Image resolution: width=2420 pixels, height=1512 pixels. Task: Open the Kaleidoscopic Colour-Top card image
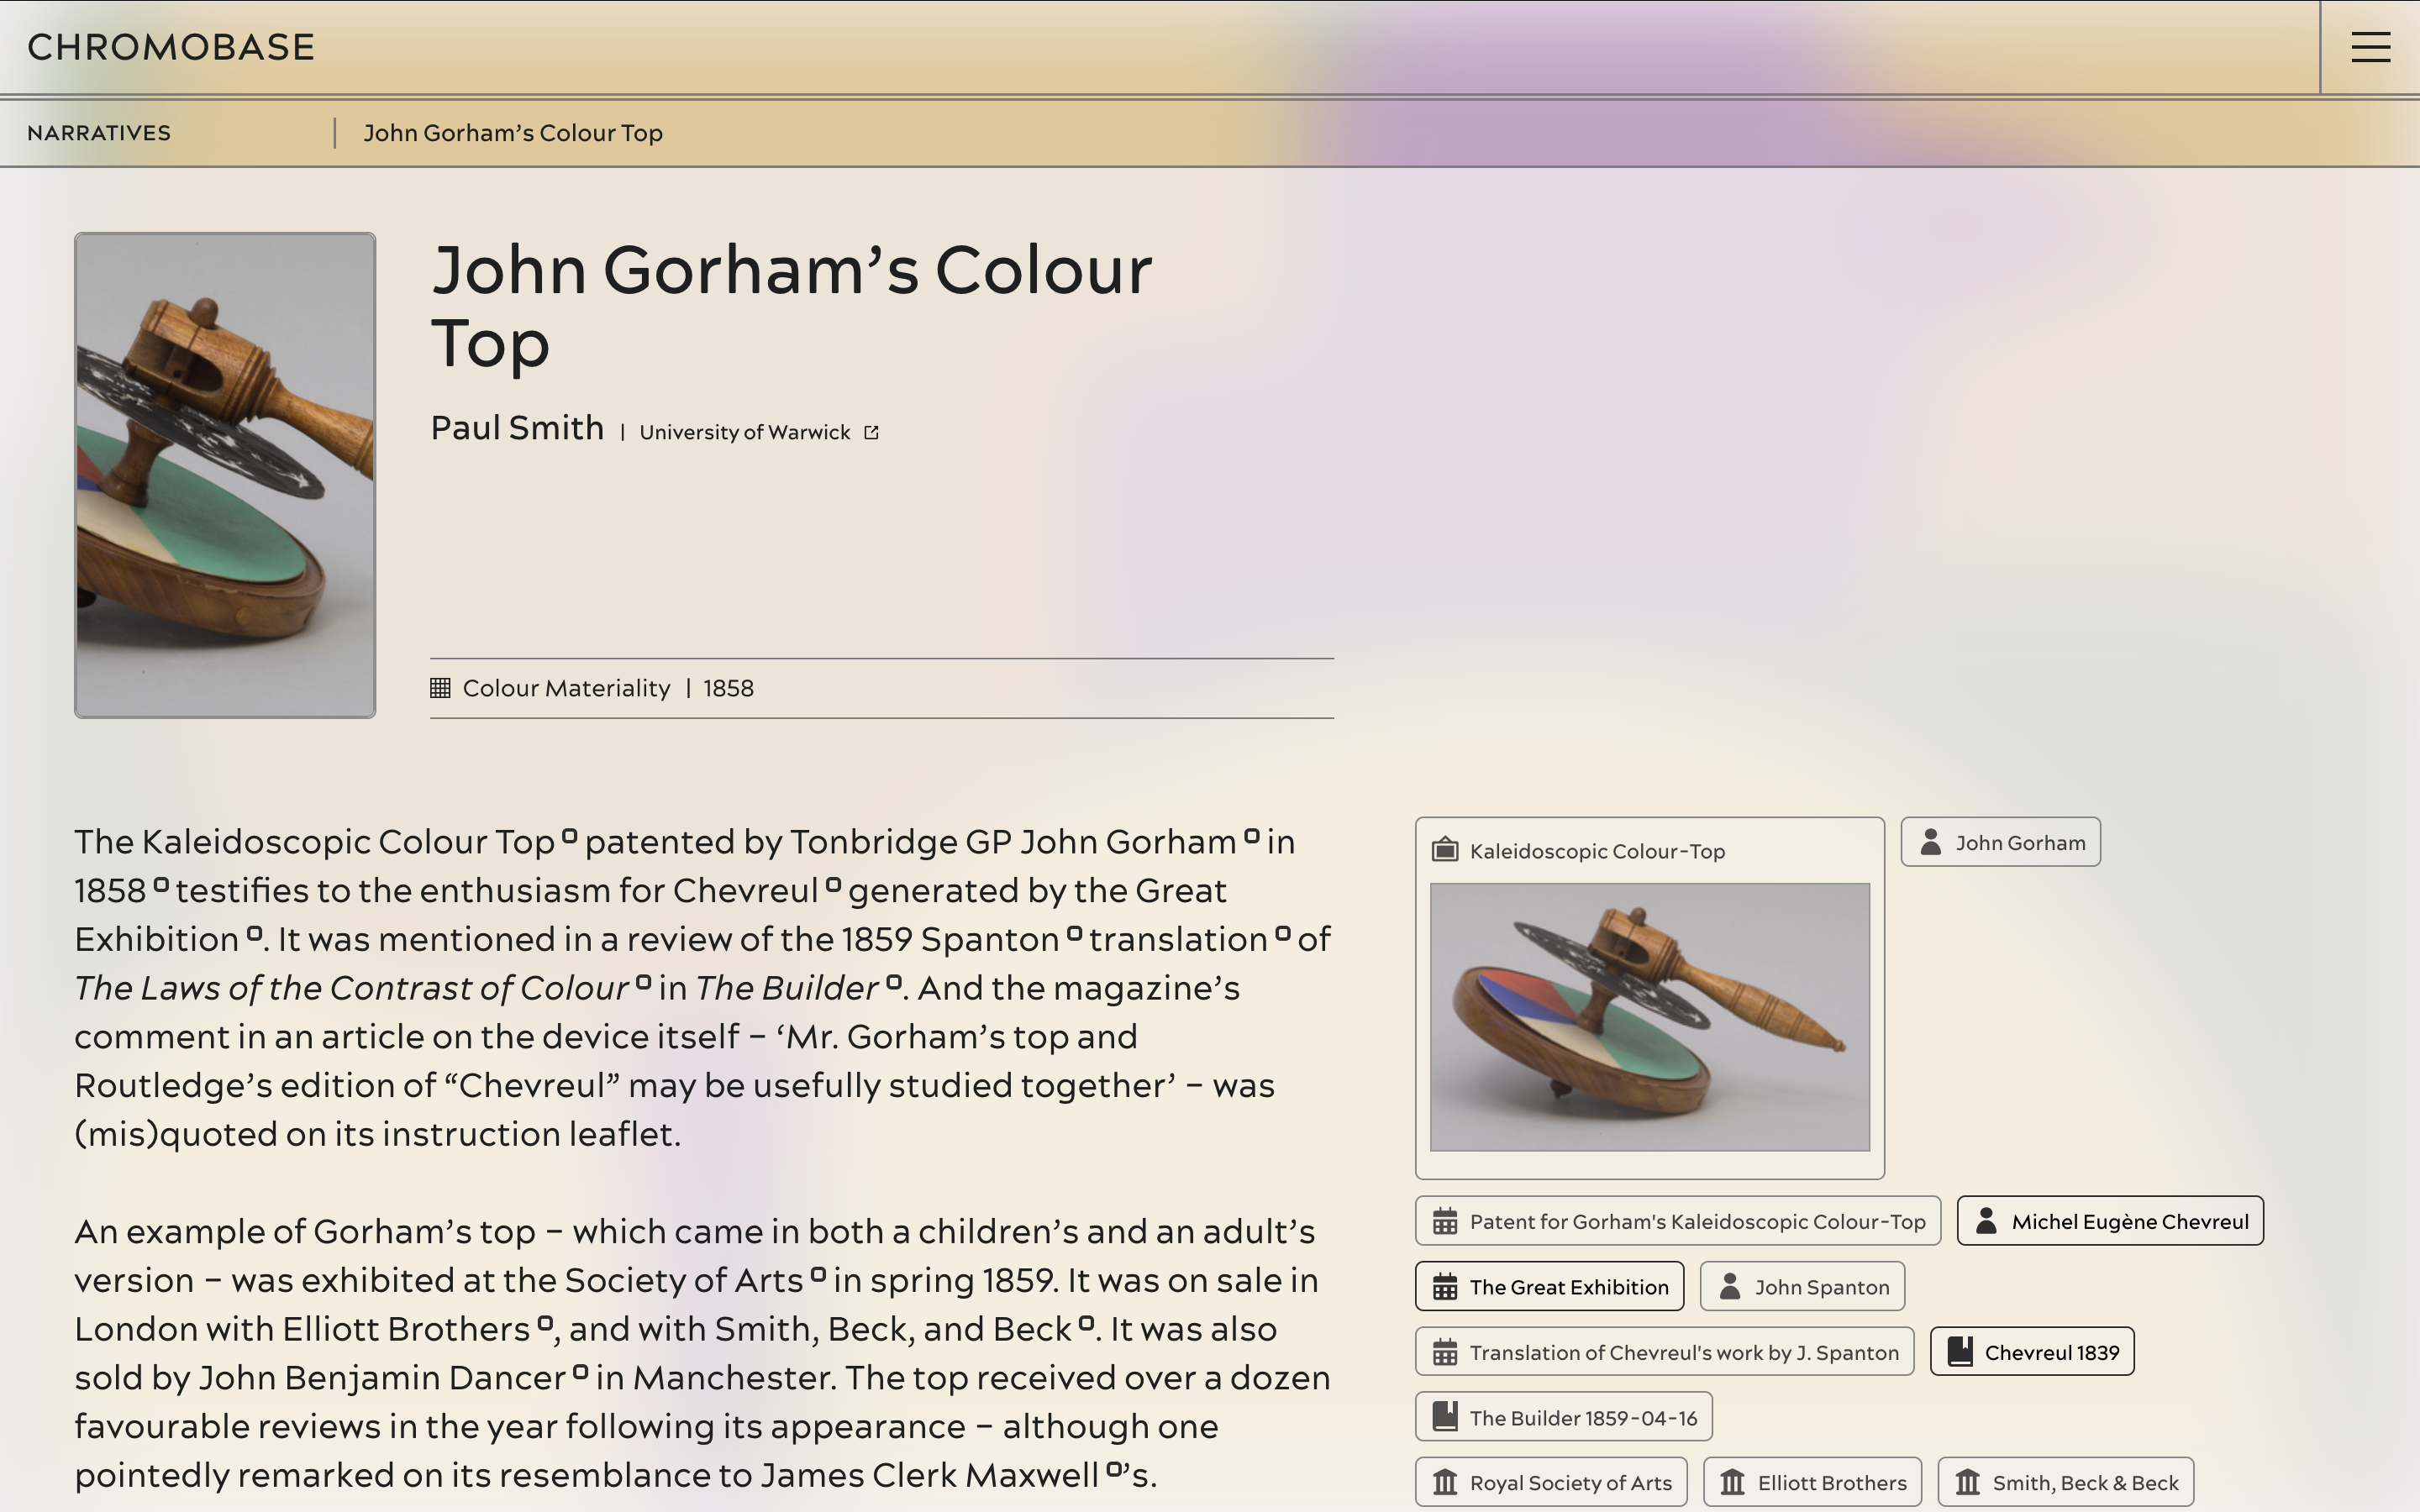[x=1649, y=1016]
